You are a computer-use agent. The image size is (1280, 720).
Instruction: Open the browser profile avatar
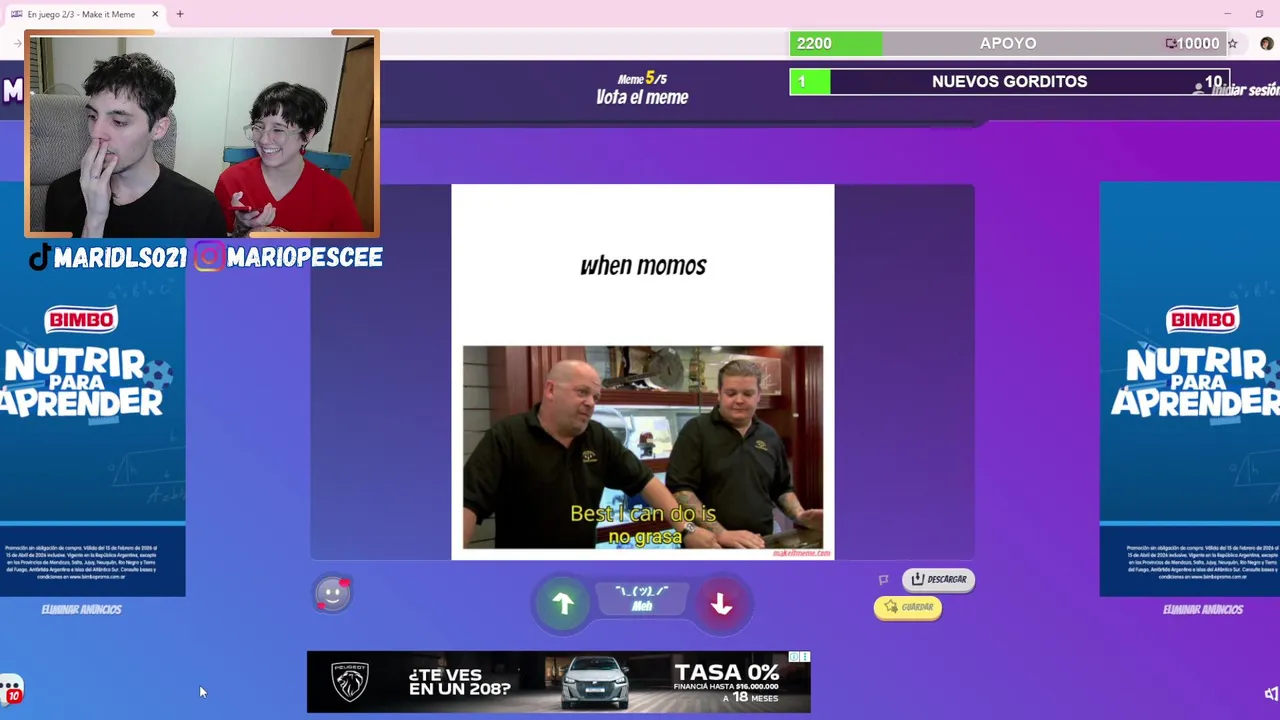pos(1266,44)
